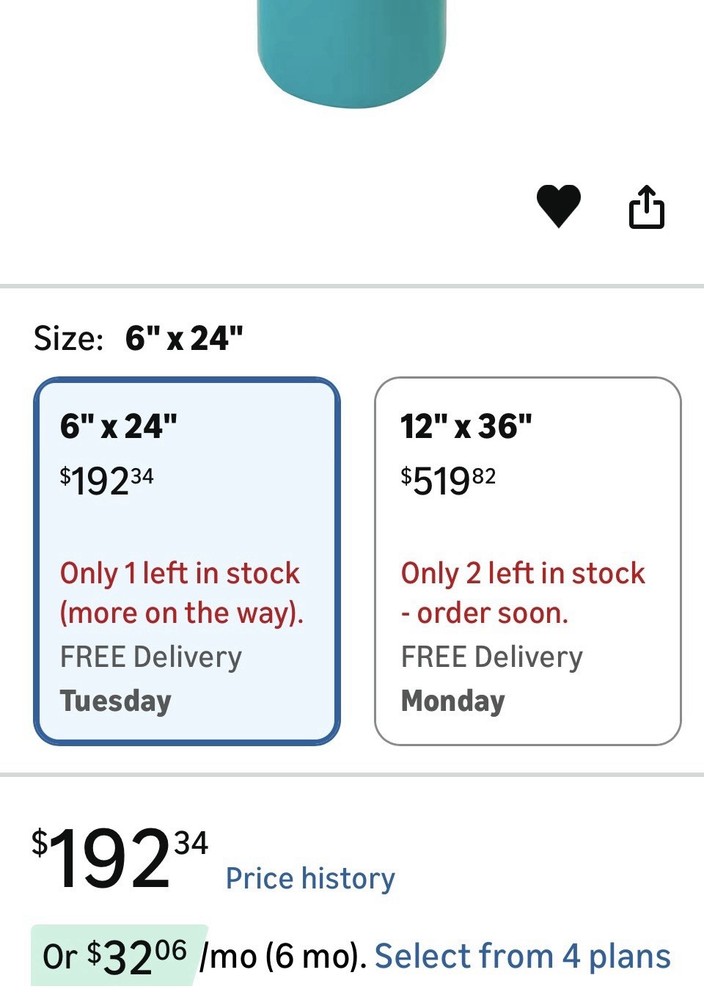This screenshot has height=1000, width=704.
Task: Click the large $192.34 main price
Action: (x=119, y=858)
